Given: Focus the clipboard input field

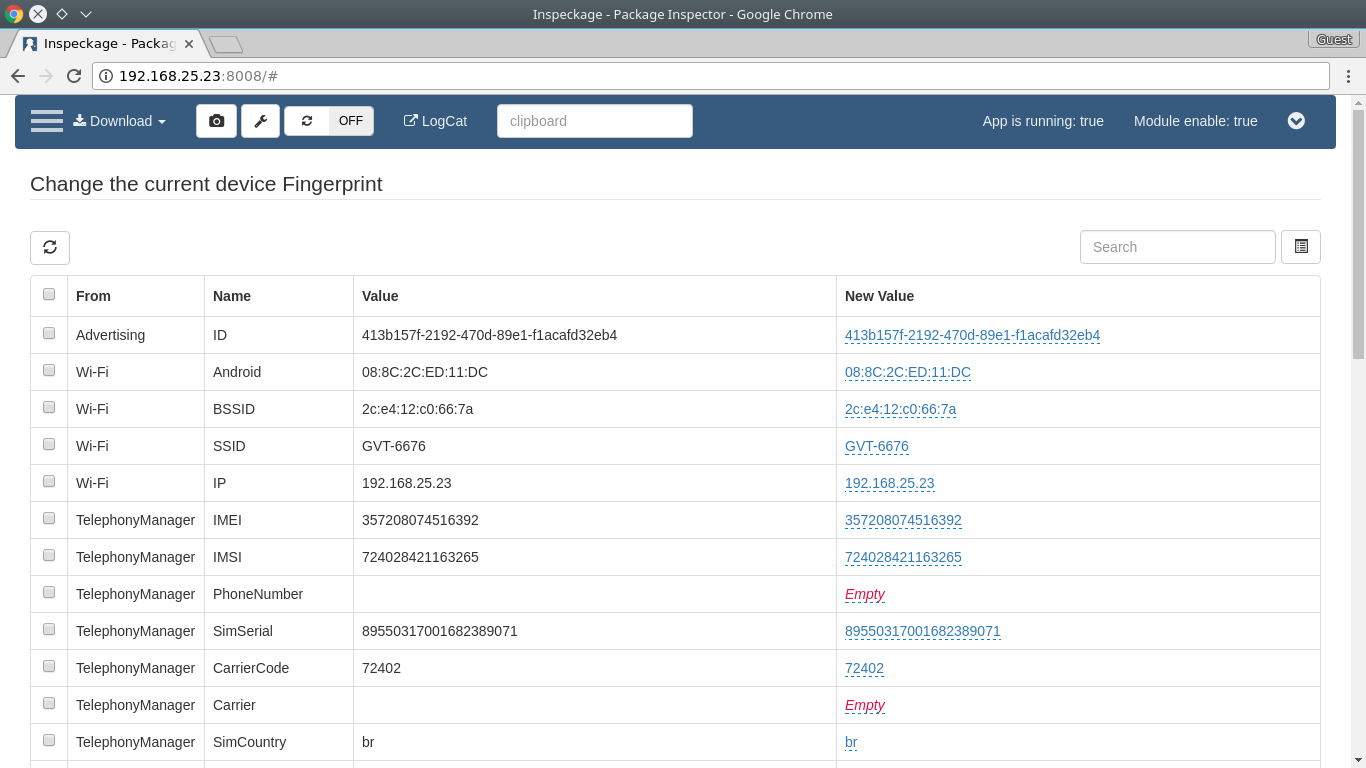Looking at the screenshot, I should (x=595, y=121).
